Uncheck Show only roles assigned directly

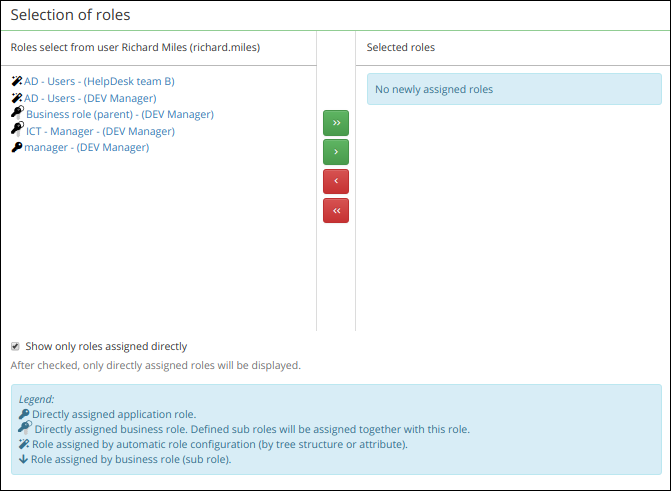coord(15,346)
